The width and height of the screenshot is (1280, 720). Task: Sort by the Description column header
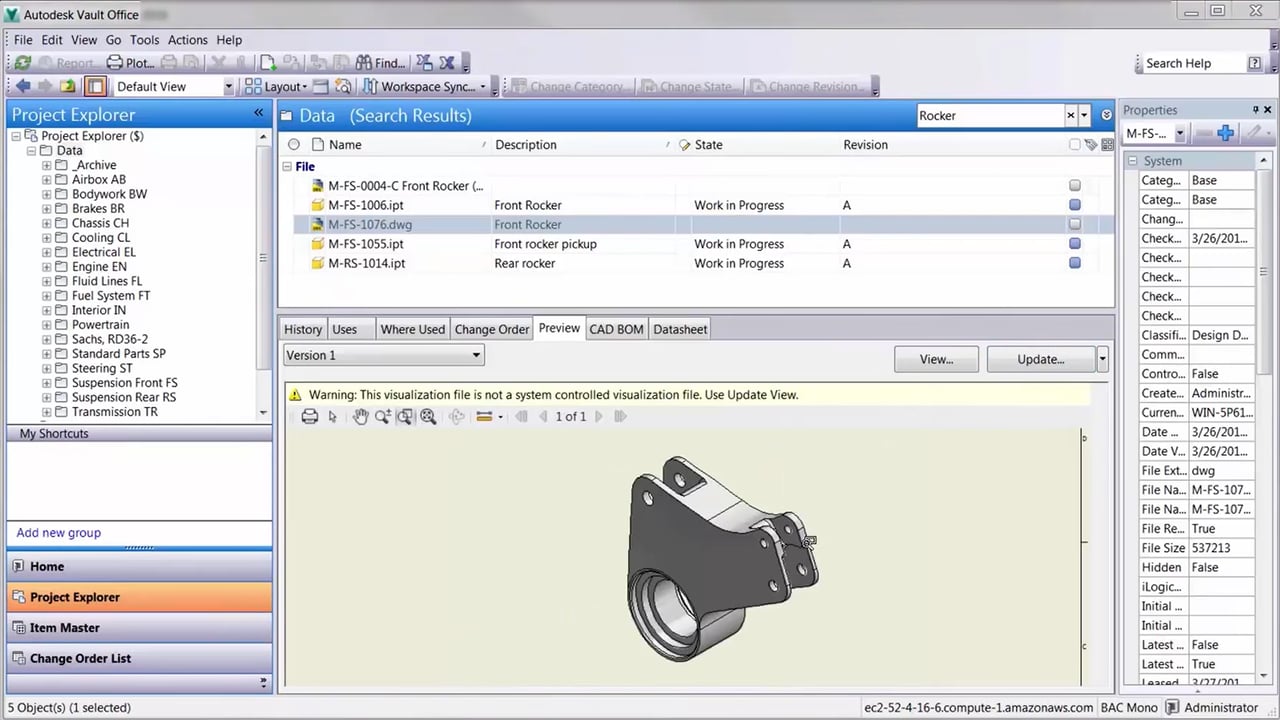coord(526,145)
